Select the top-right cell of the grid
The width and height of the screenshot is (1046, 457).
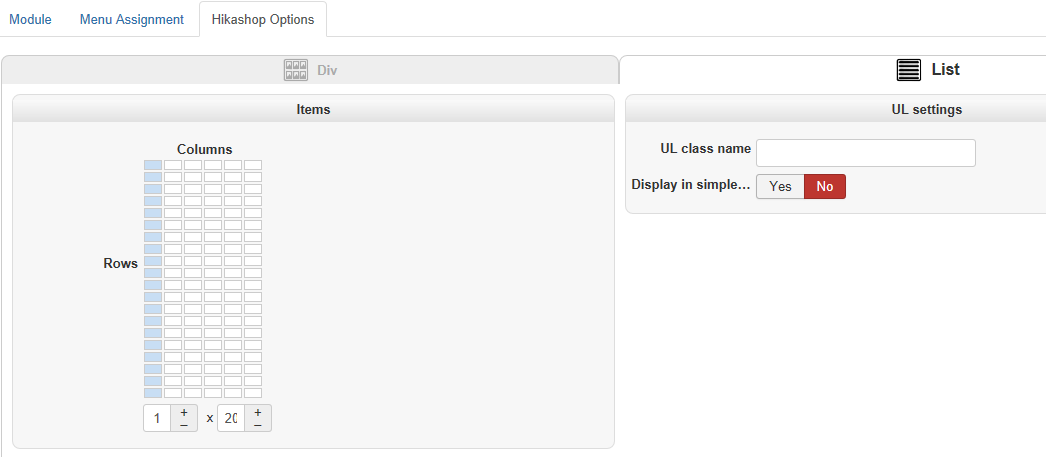click(x=253, y=165)
